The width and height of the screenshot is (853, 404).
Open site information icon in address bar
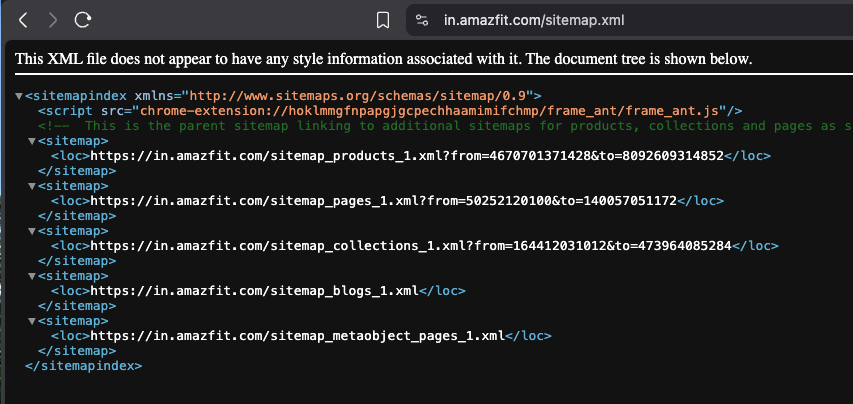[422, 21]
